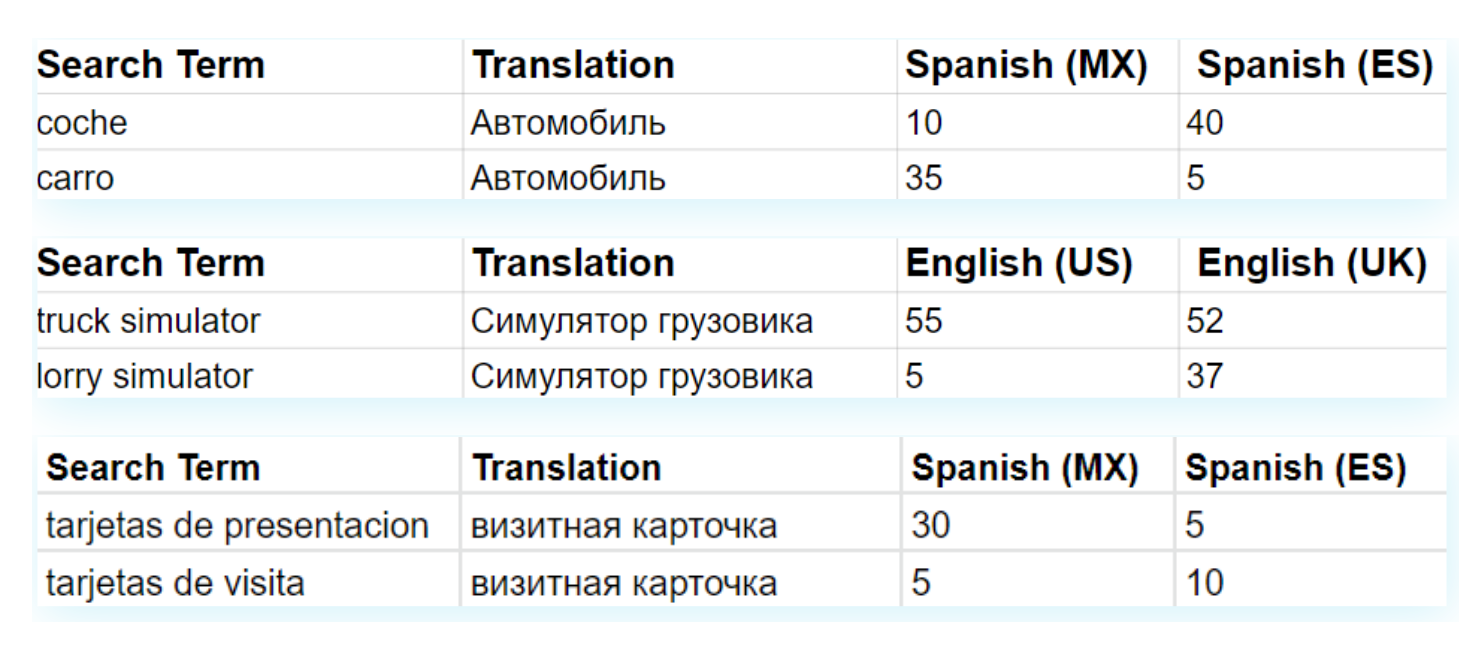Select the value 40 in the coche row
This screenshot has height=652, width=1481.
(1204, 123)
